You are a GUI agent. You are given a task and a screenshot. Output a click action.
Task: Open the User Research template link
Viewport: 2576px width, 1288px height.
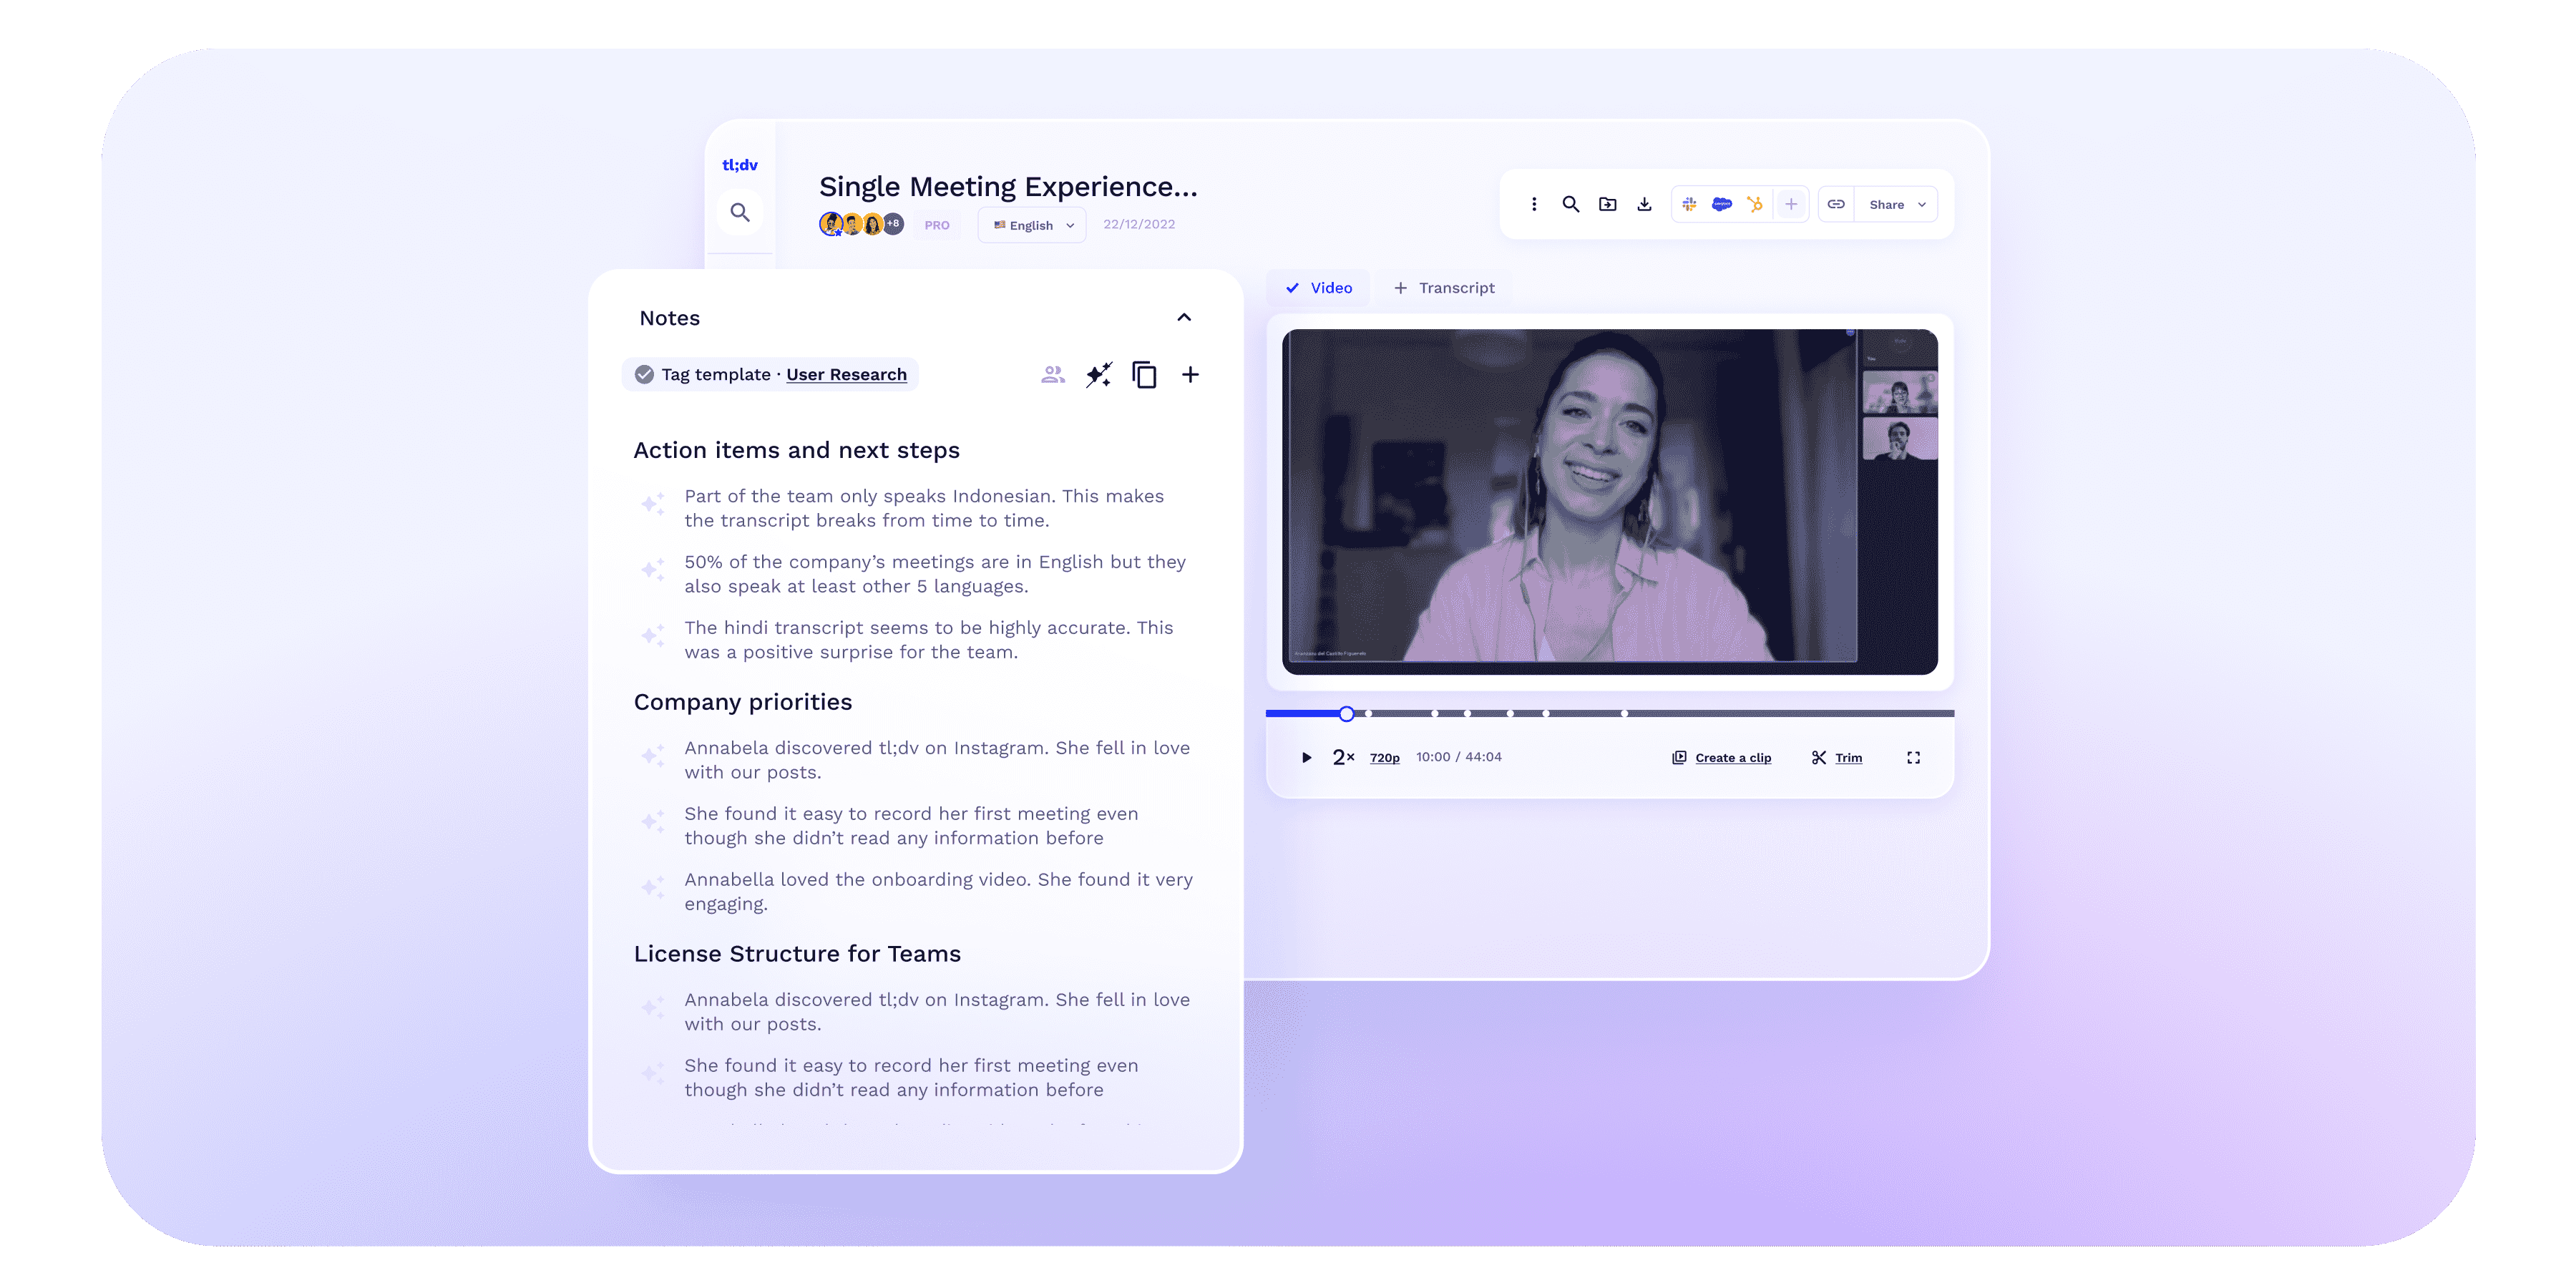[x=846, y=375]
